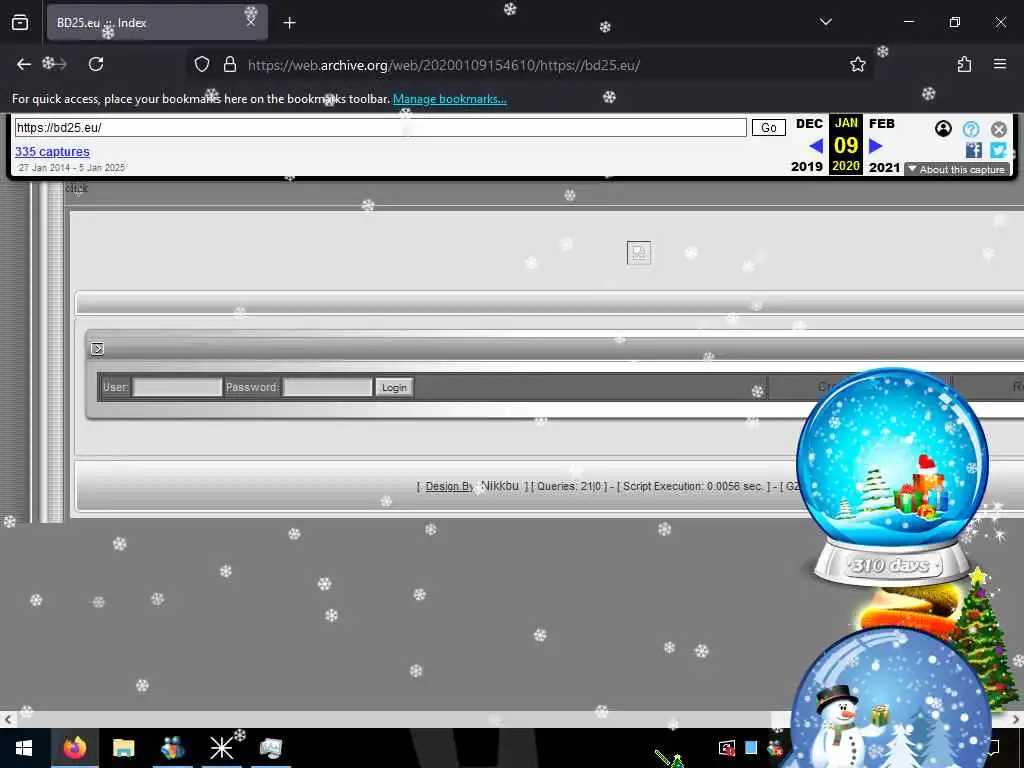Open the computers icon taskbar app
Viewport: 1024px width, 768px height.
(x=270, y=748)
